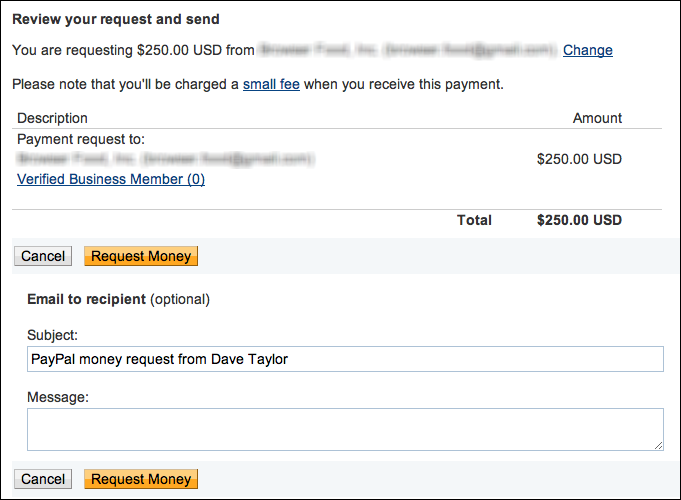Click the Message box resize handle
681x500 pixels.
coord(658,445)
